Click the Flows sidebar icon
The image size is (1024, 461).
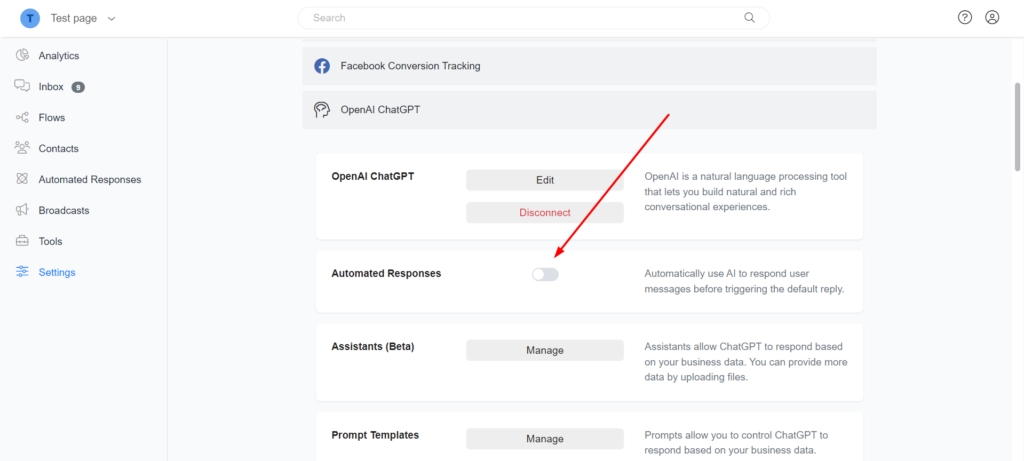tap(22, 118)
